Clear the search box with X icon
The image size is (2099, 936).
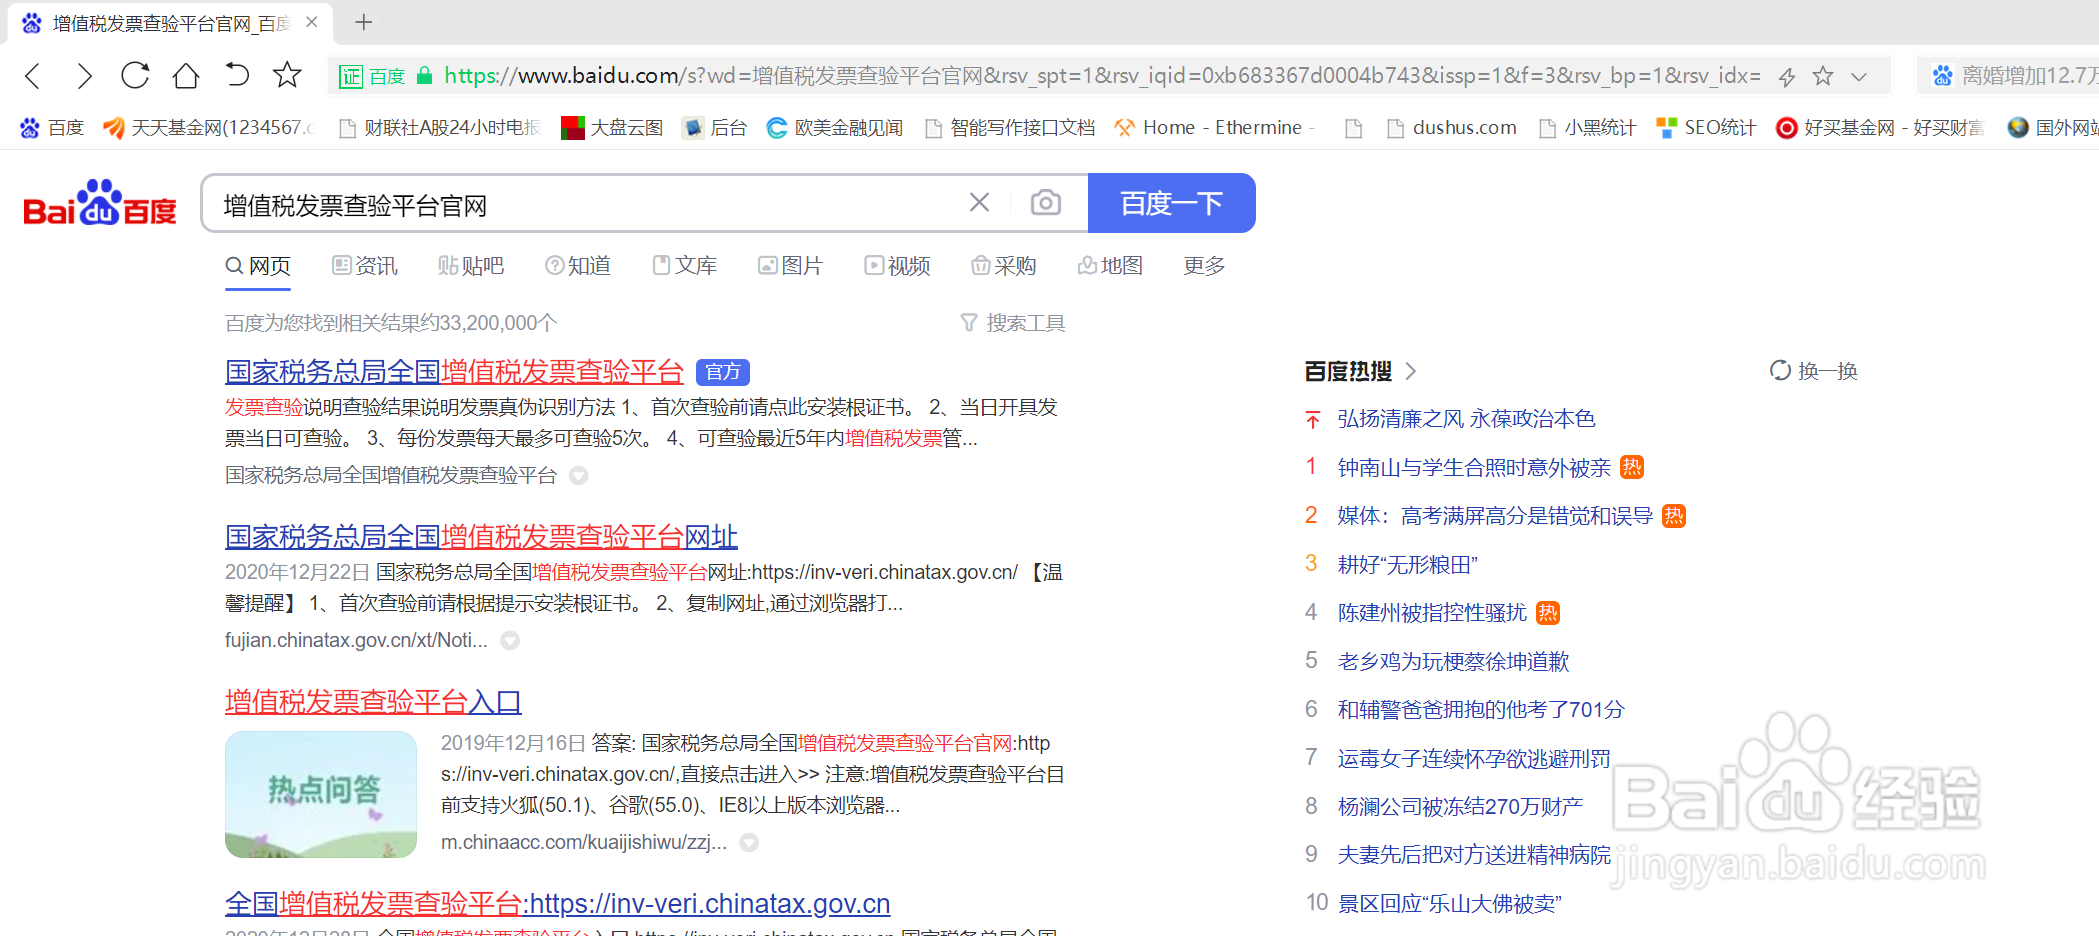coord(979,203)
